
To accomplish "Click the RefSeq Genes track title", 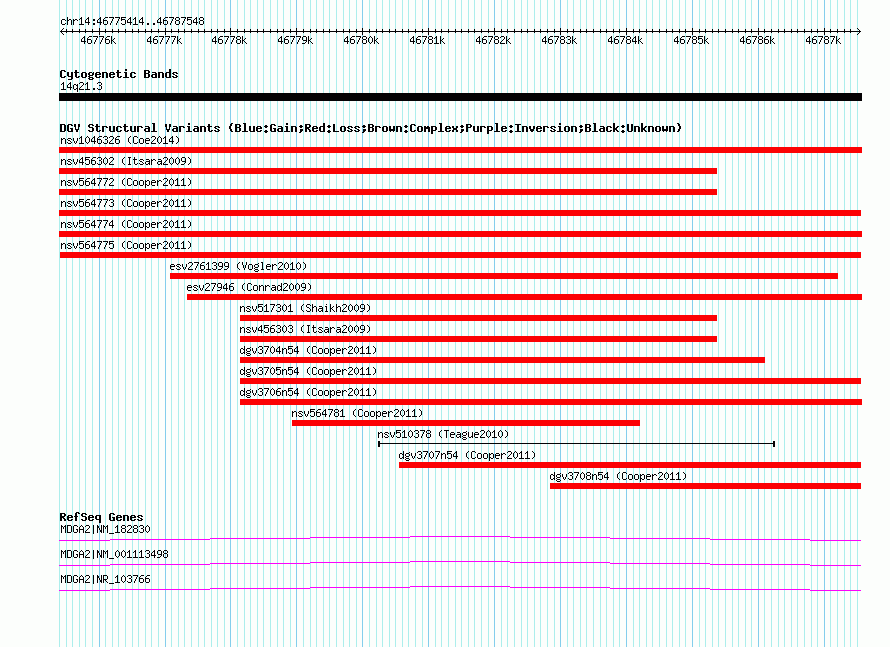I will (x=101, y=517).
